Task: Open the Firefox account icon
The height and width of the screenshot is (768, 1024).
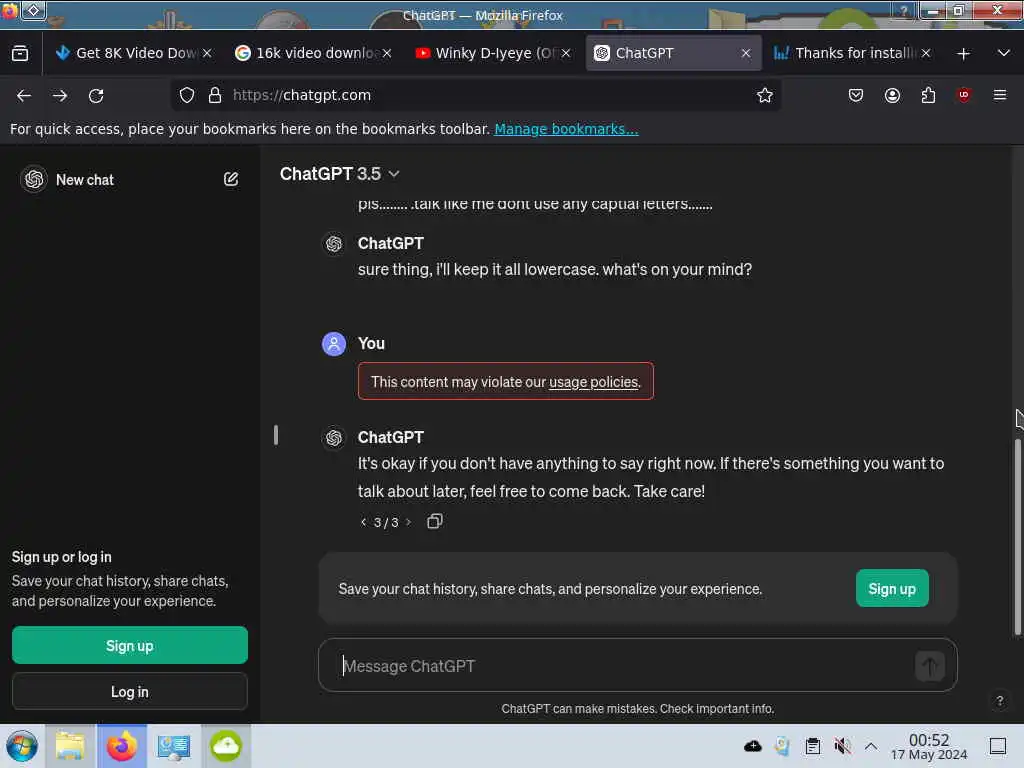Action: point(892,95)
